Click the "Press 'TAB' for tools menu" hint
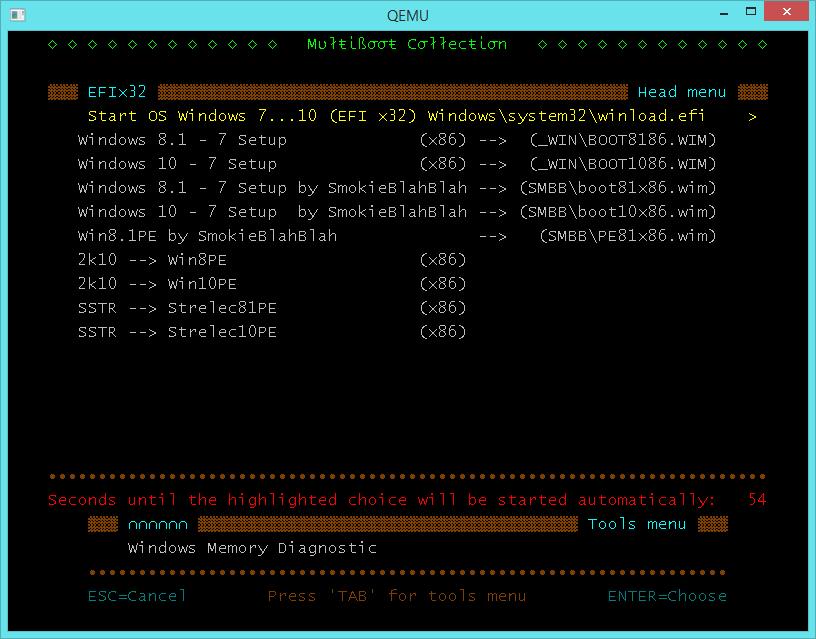The image size is (816, 639). pyautogui.click(x=397, y=596)
